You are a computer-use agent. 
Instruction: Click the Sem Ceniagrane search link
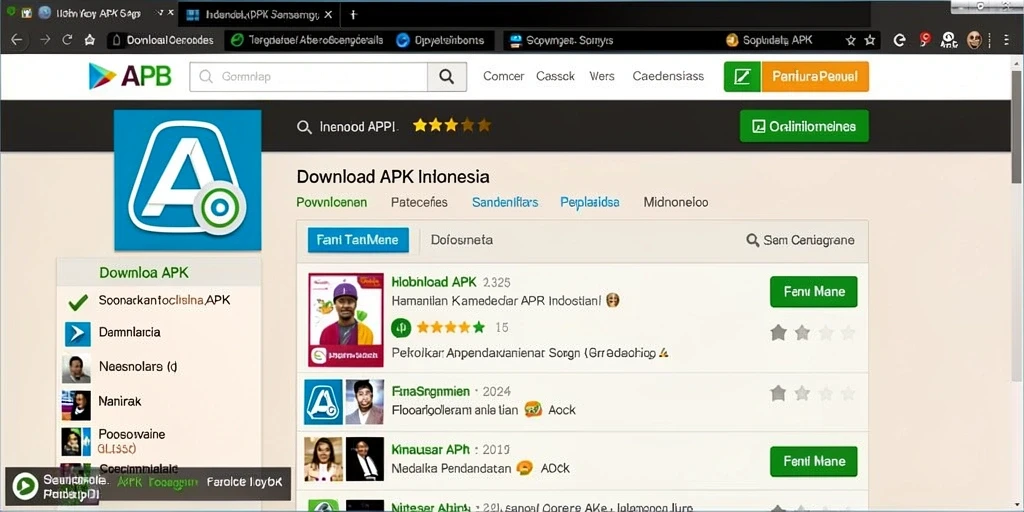click(800, 240)
